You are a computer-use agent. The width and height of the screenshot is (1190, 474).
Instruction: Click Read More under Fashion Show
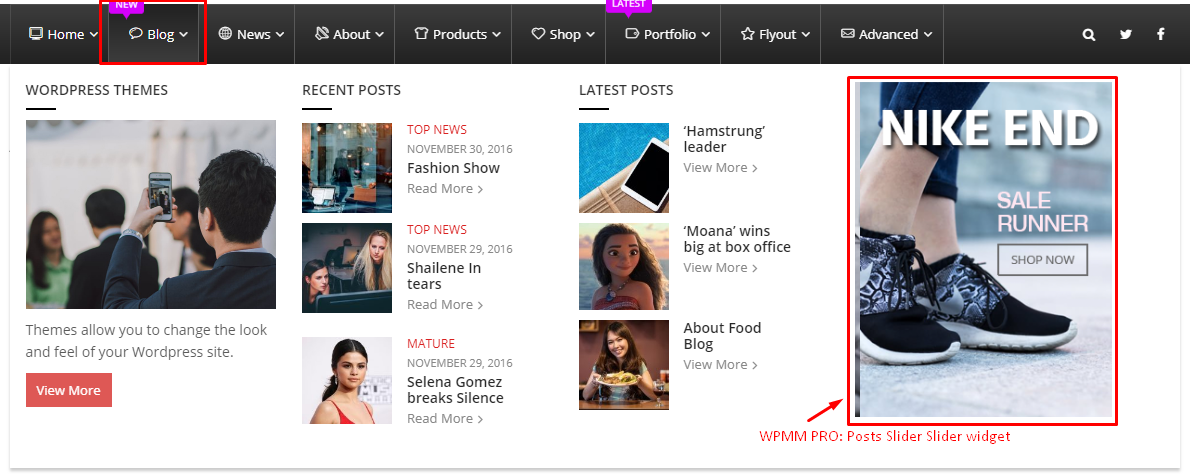pos(445,189)
